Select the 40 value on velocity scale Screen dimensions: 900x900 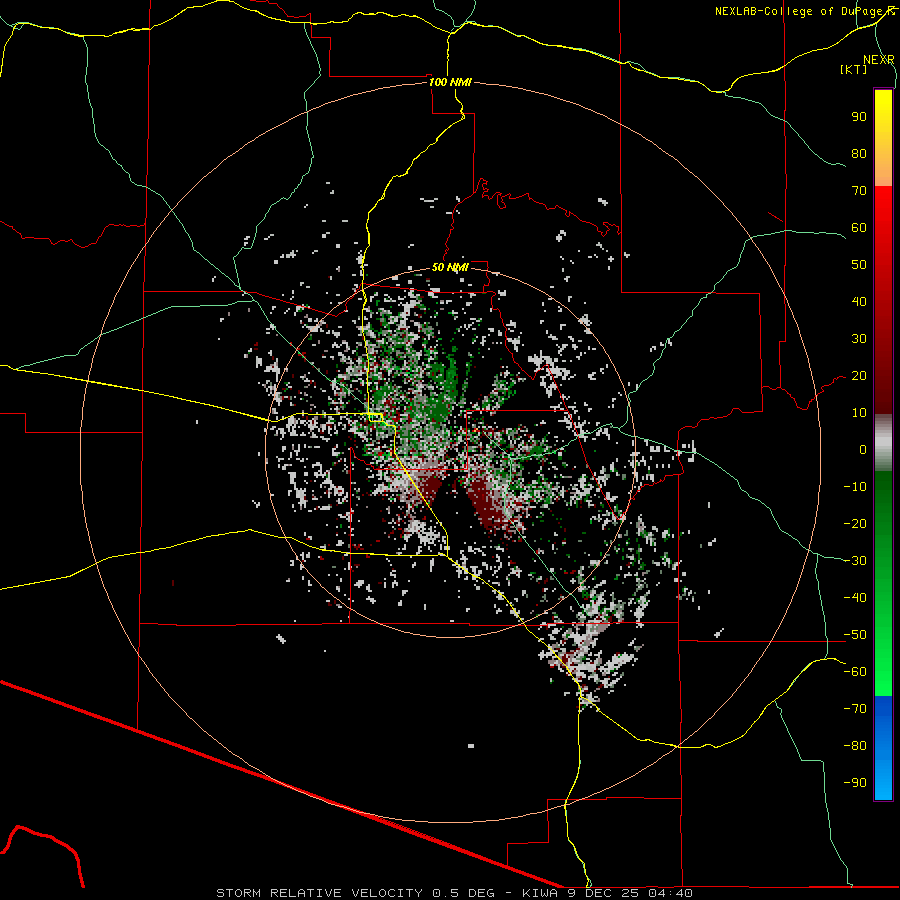pyautogui.click(x=859, y=301)
